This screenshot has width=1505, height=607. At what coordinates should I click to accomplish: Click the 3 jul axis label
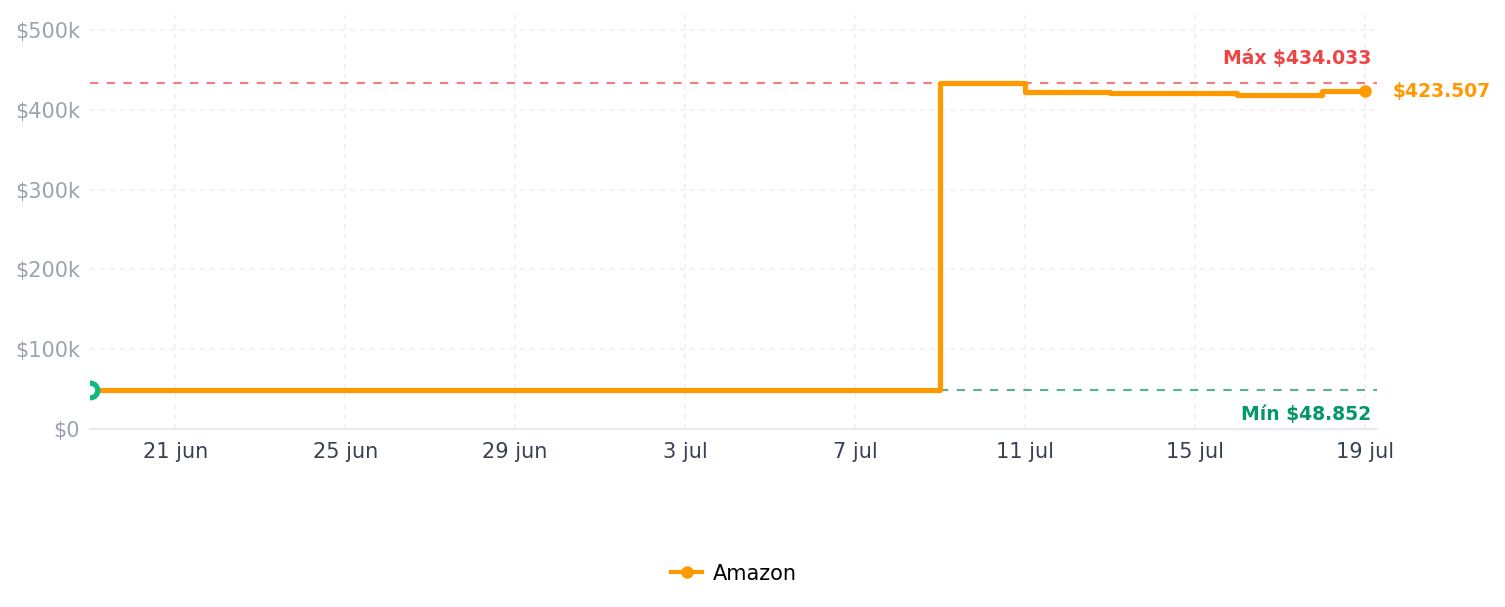pos(685,451)
